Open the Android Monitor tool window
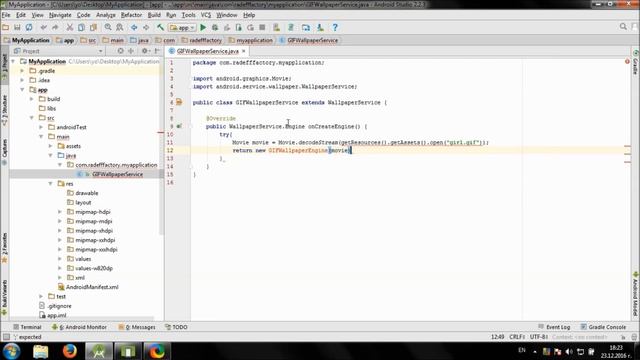The image size is (640, 360). (x=79, y=327)
